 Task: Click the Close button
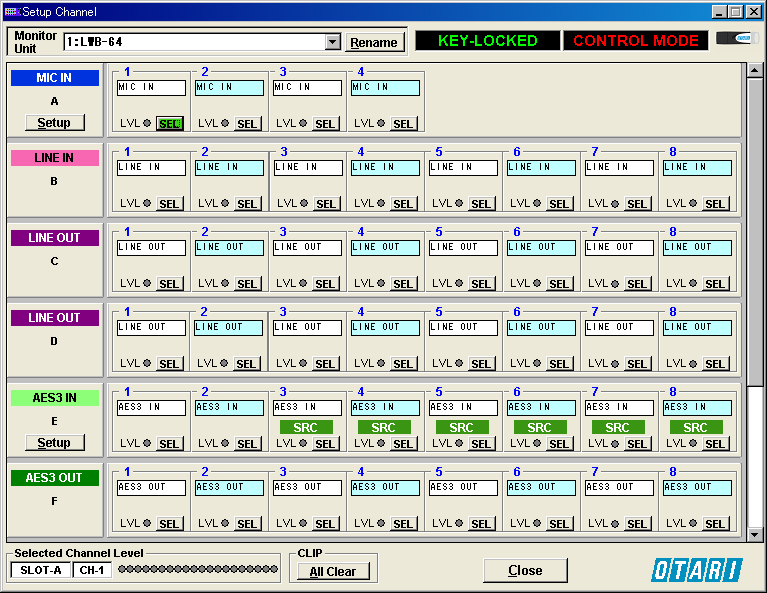coord(525,570)
